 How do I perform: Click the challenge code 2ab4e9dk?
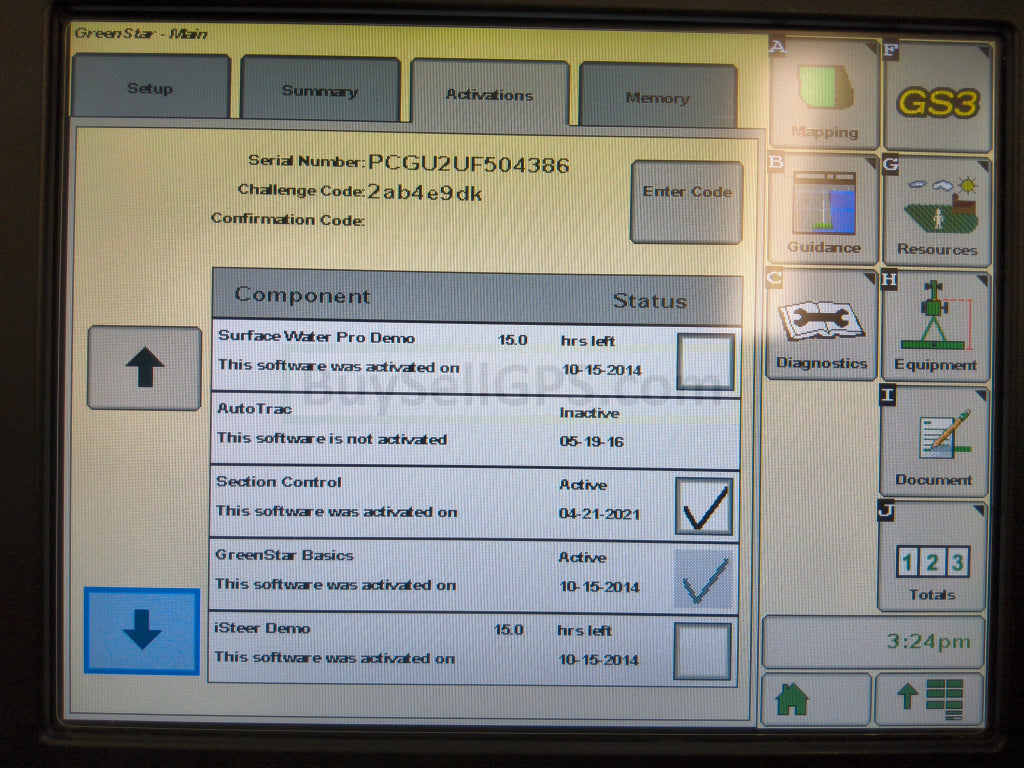point(424,193)
